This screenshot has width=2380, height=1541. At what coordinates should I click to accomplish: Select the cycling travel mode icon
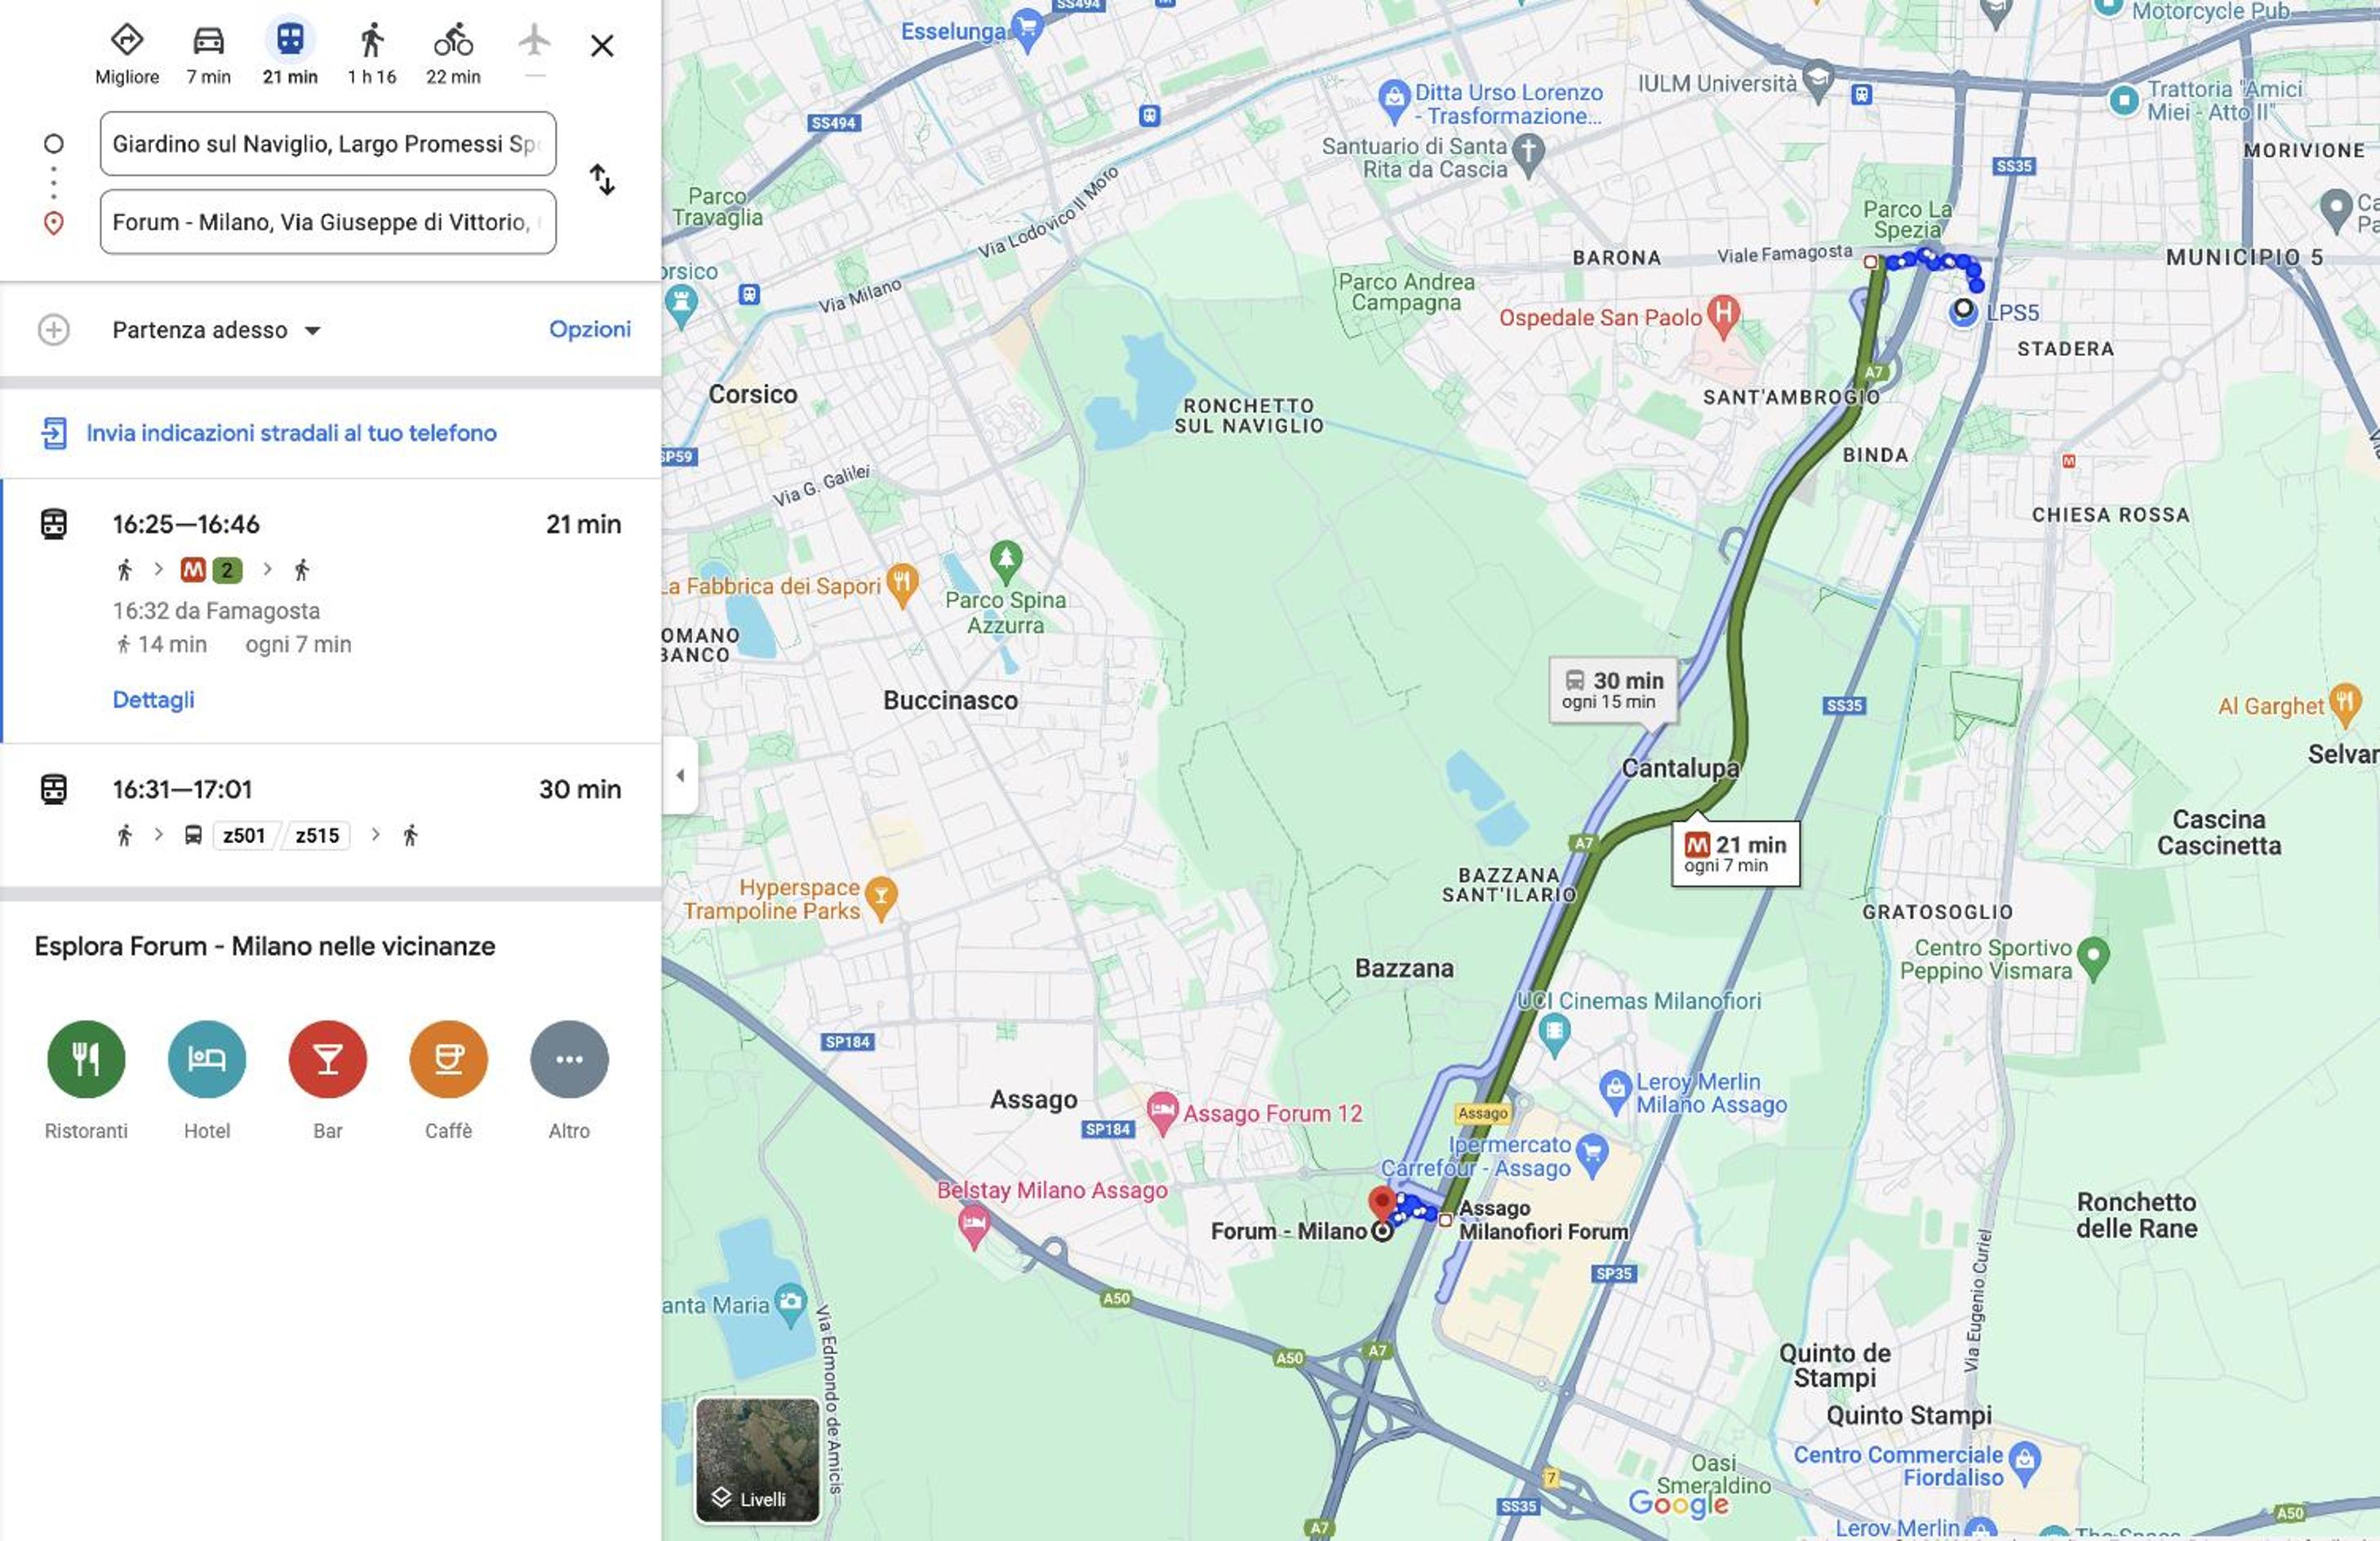[x=453, y=41]
